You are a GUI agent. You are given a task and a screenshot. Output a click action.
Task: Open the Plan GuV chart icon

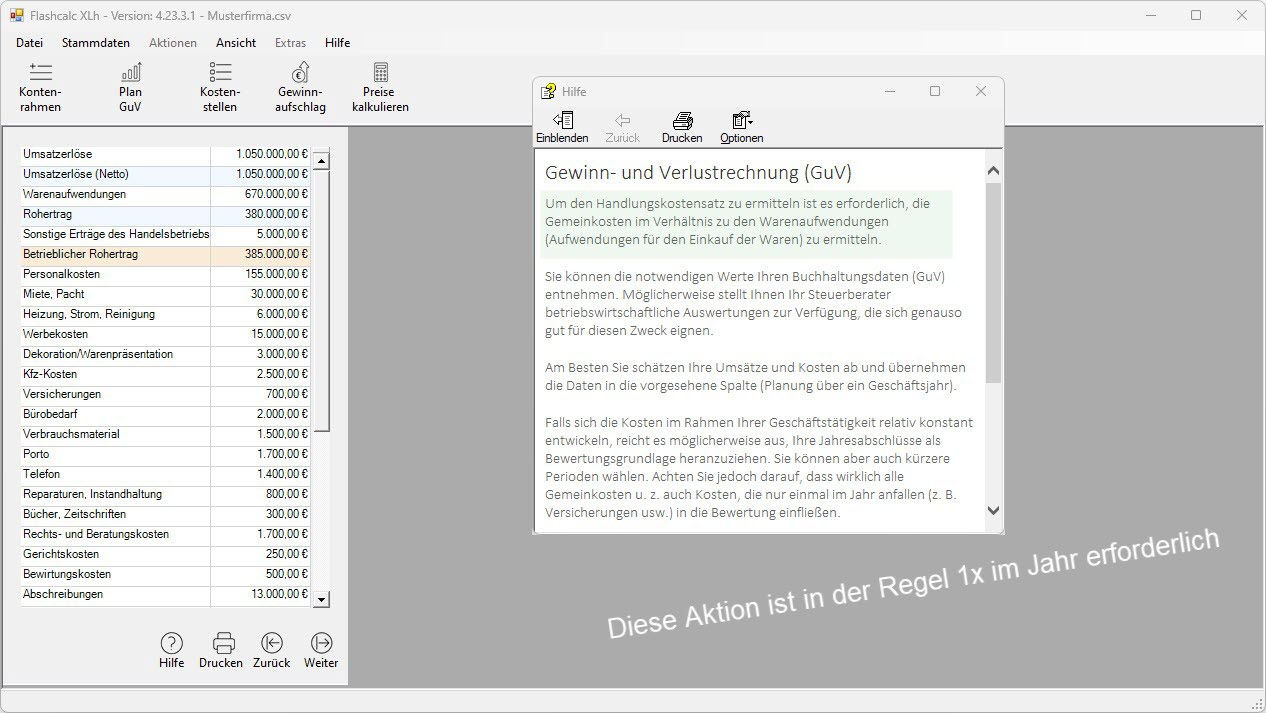[x=130, y=73]
